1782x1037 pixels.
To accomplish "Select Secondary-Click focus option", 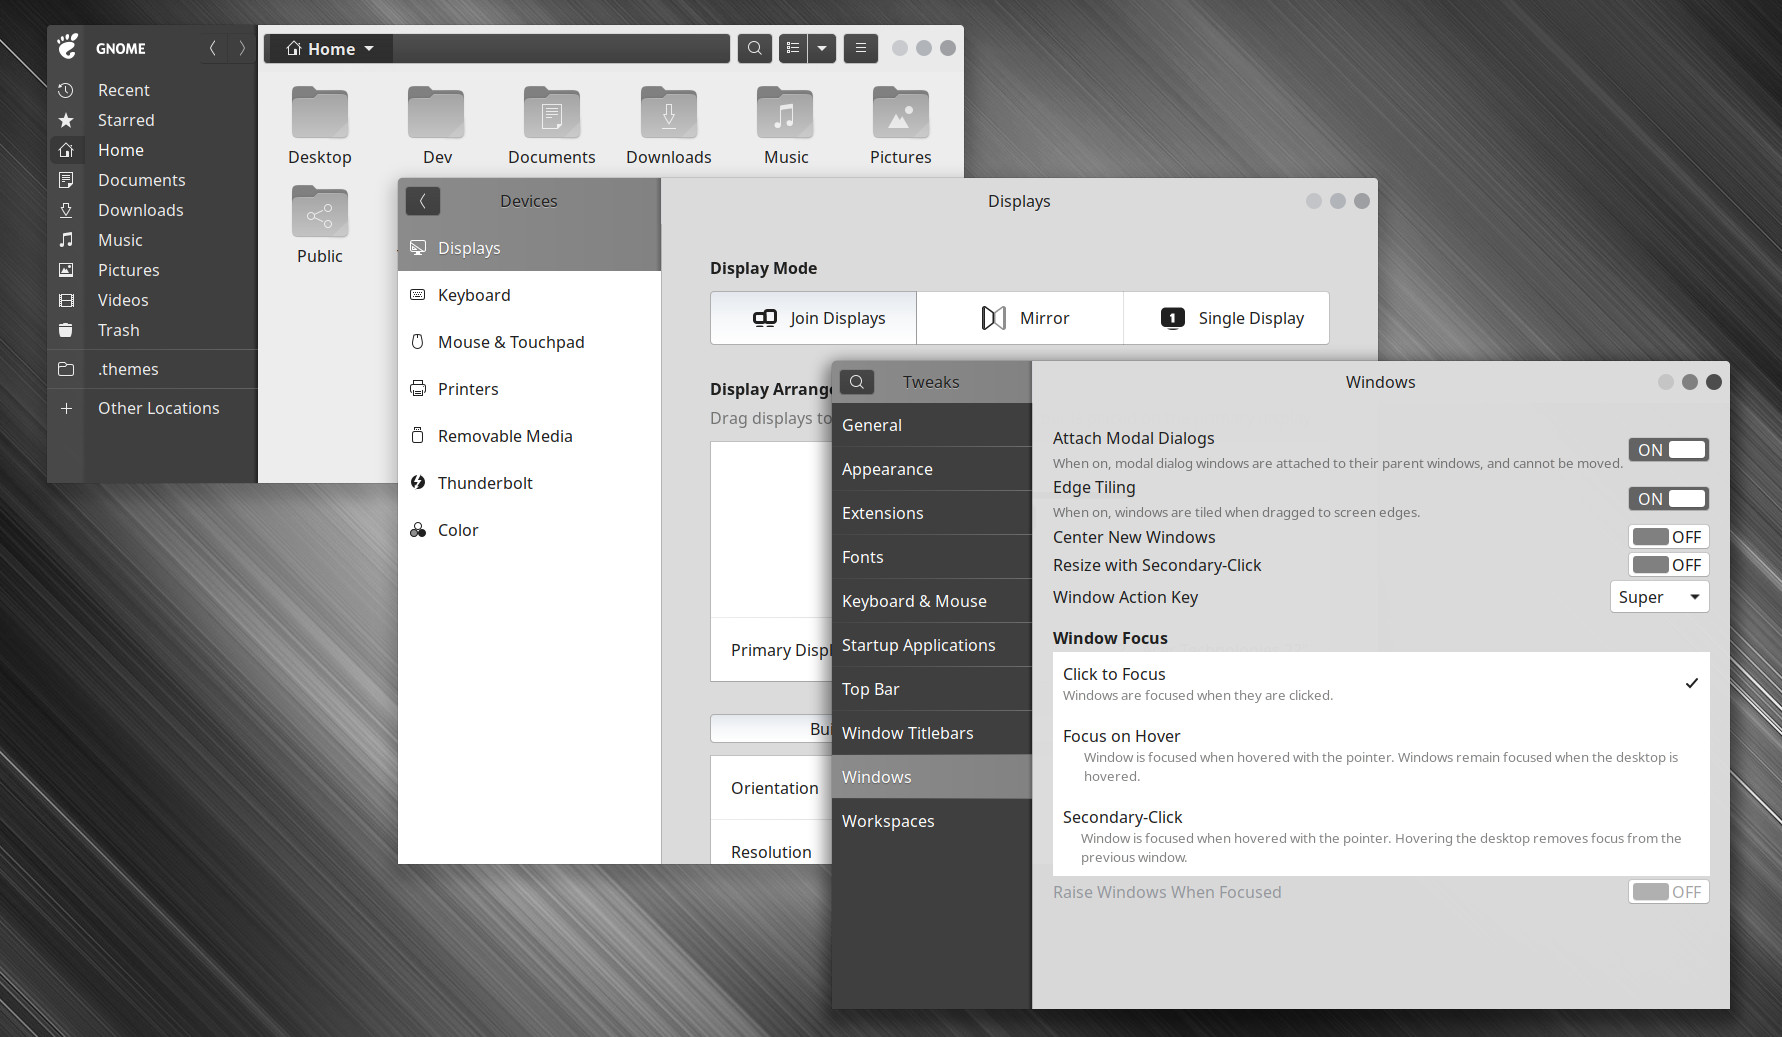I will 1381,837.
